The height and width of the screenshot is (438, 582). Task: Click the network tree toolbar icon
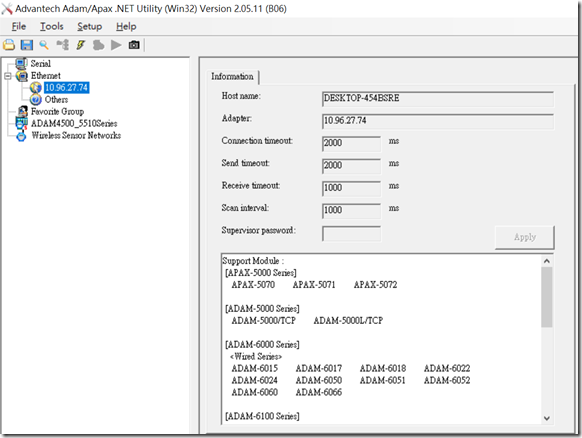[x=62, y=45]
